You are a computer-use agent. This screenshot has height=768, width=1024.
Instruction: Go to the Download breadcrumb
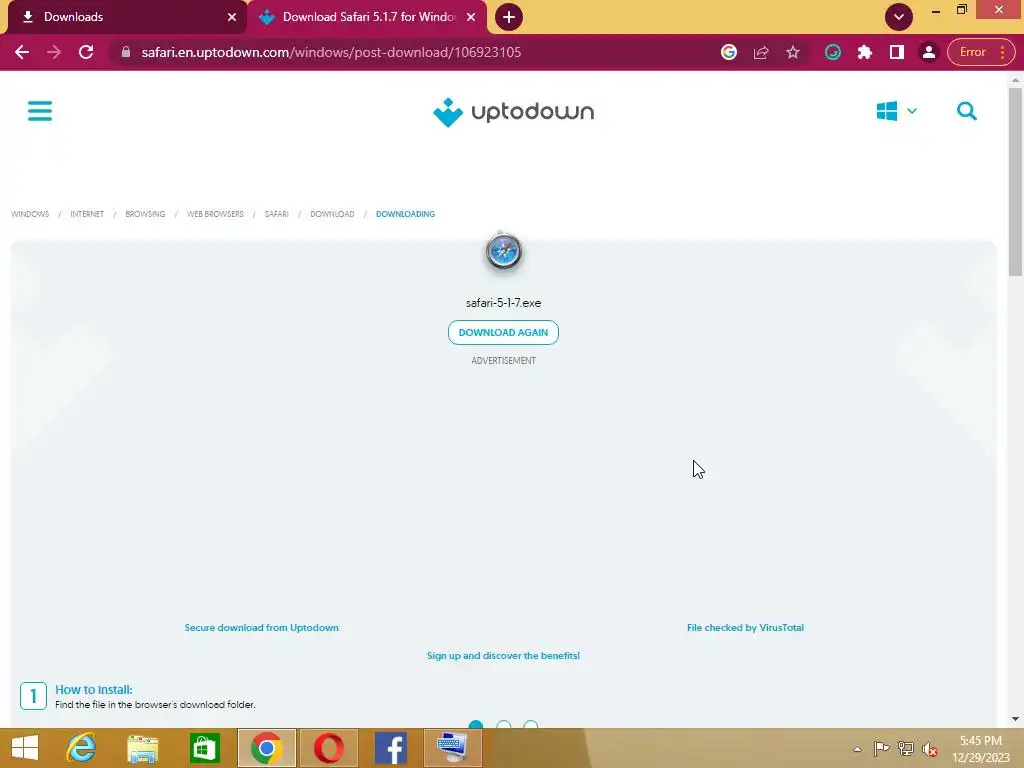[x=332, y=214]
